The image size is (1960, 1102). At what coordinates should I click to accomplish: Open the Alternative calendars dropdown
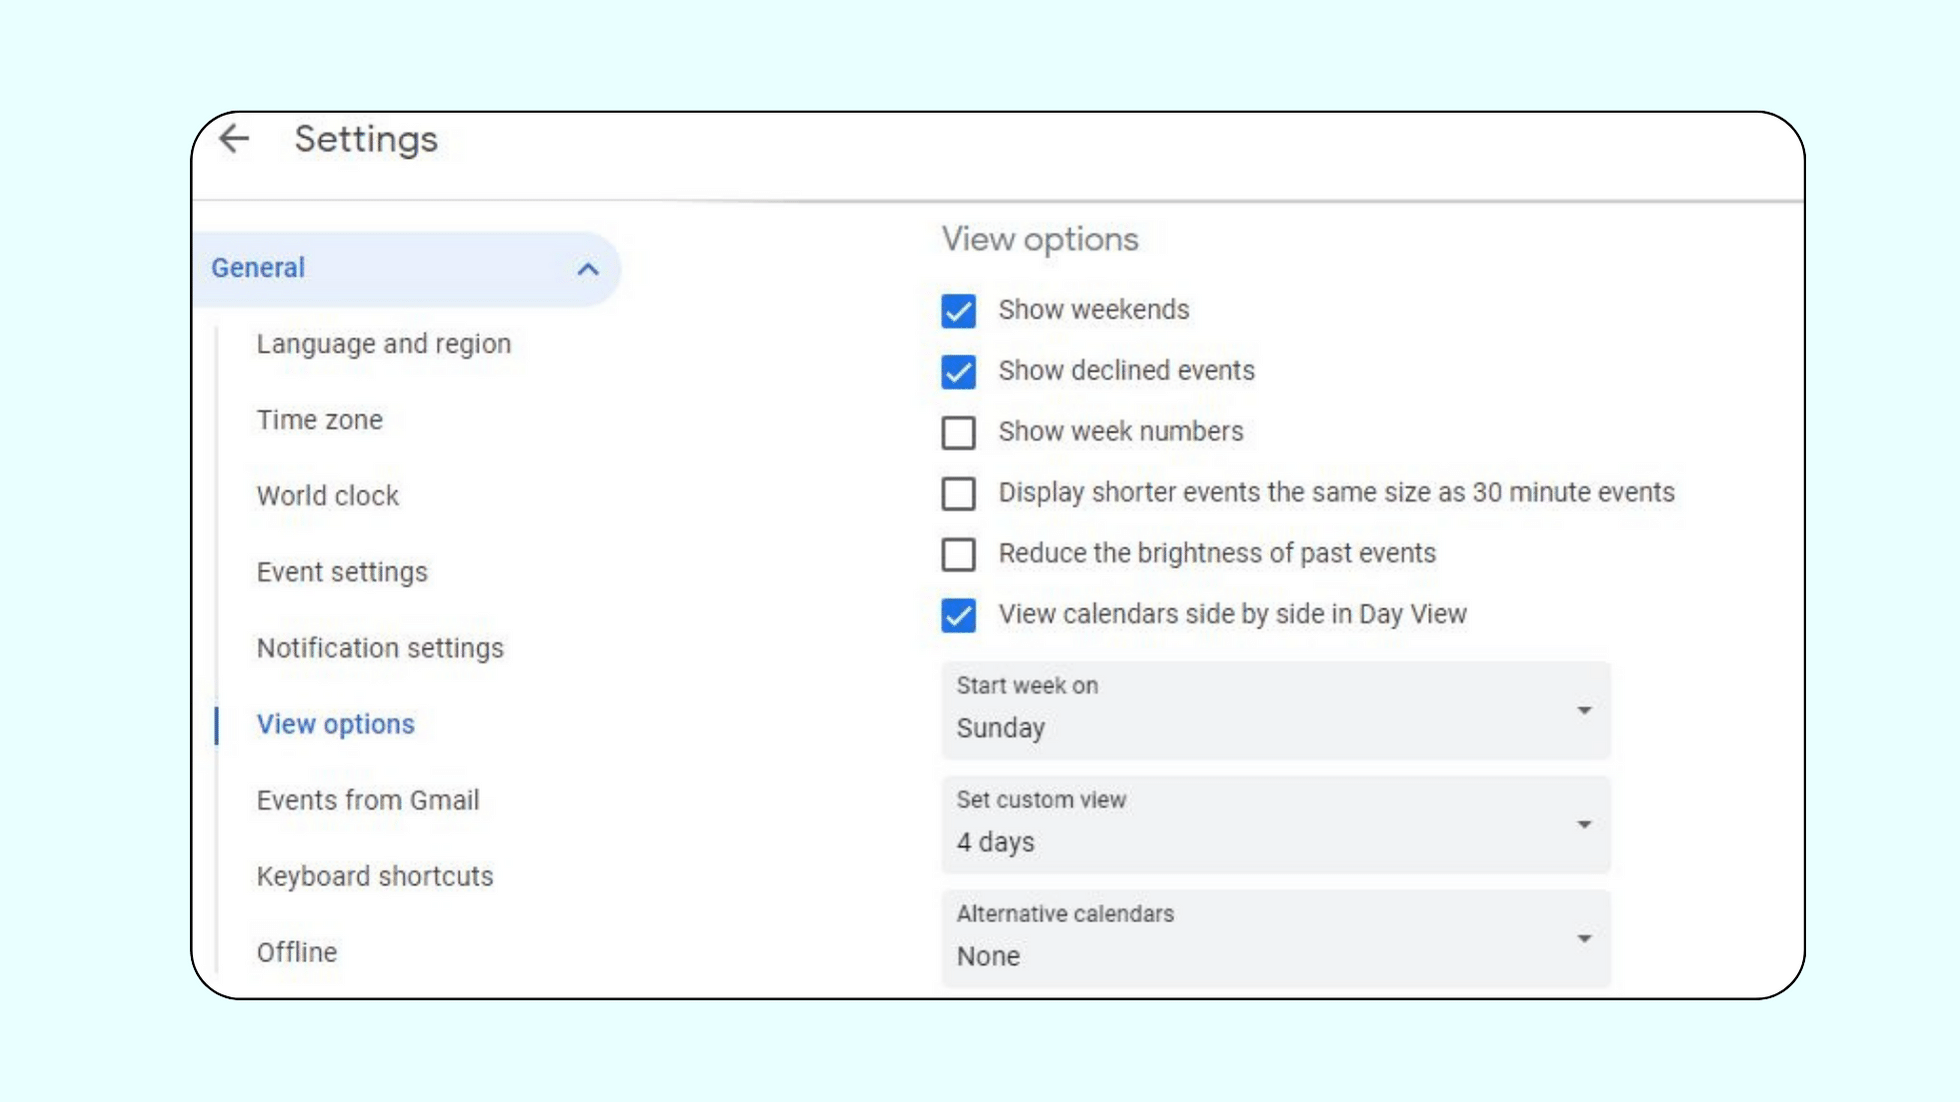point(1275,939)
